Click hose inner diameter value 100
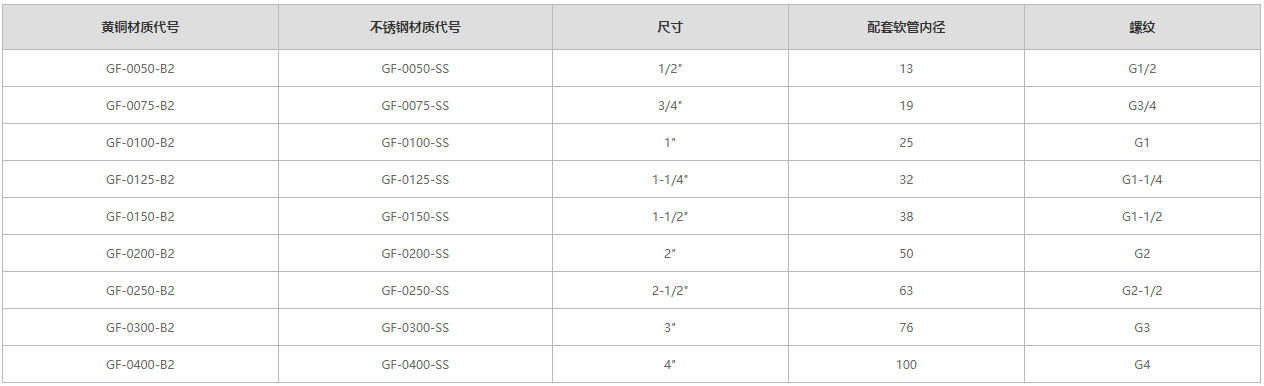1264x386 pixels. pyautogui.click(x=906, y=365)
